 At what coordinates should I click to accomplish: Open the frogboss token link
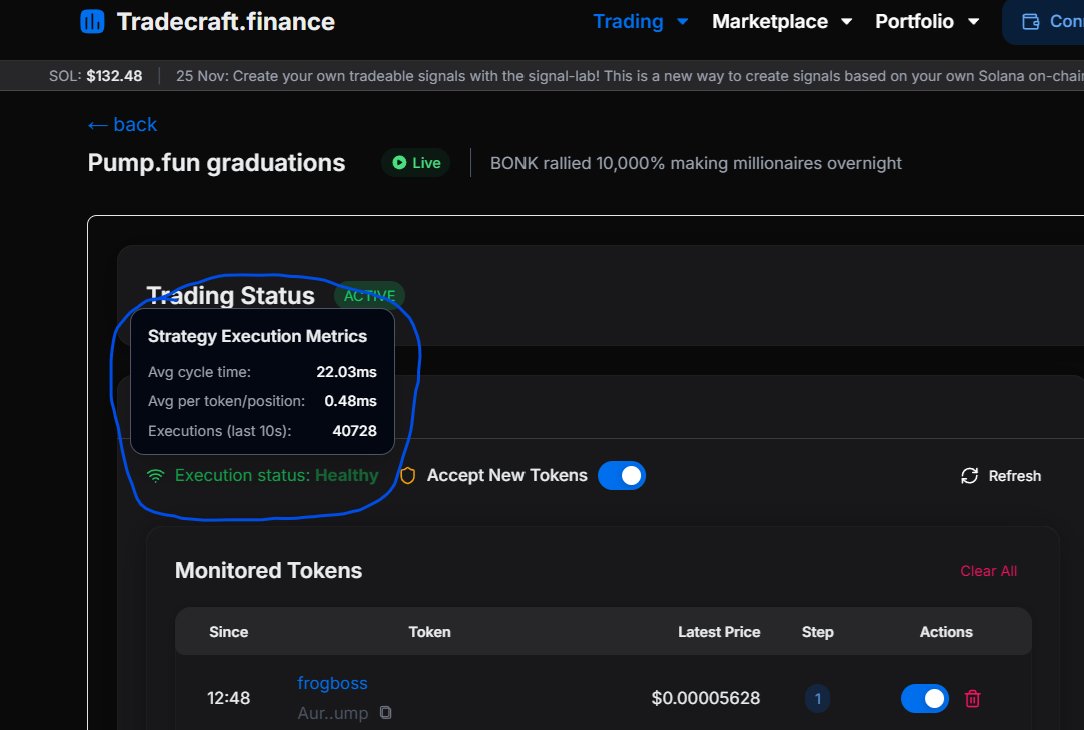point(332,683)
